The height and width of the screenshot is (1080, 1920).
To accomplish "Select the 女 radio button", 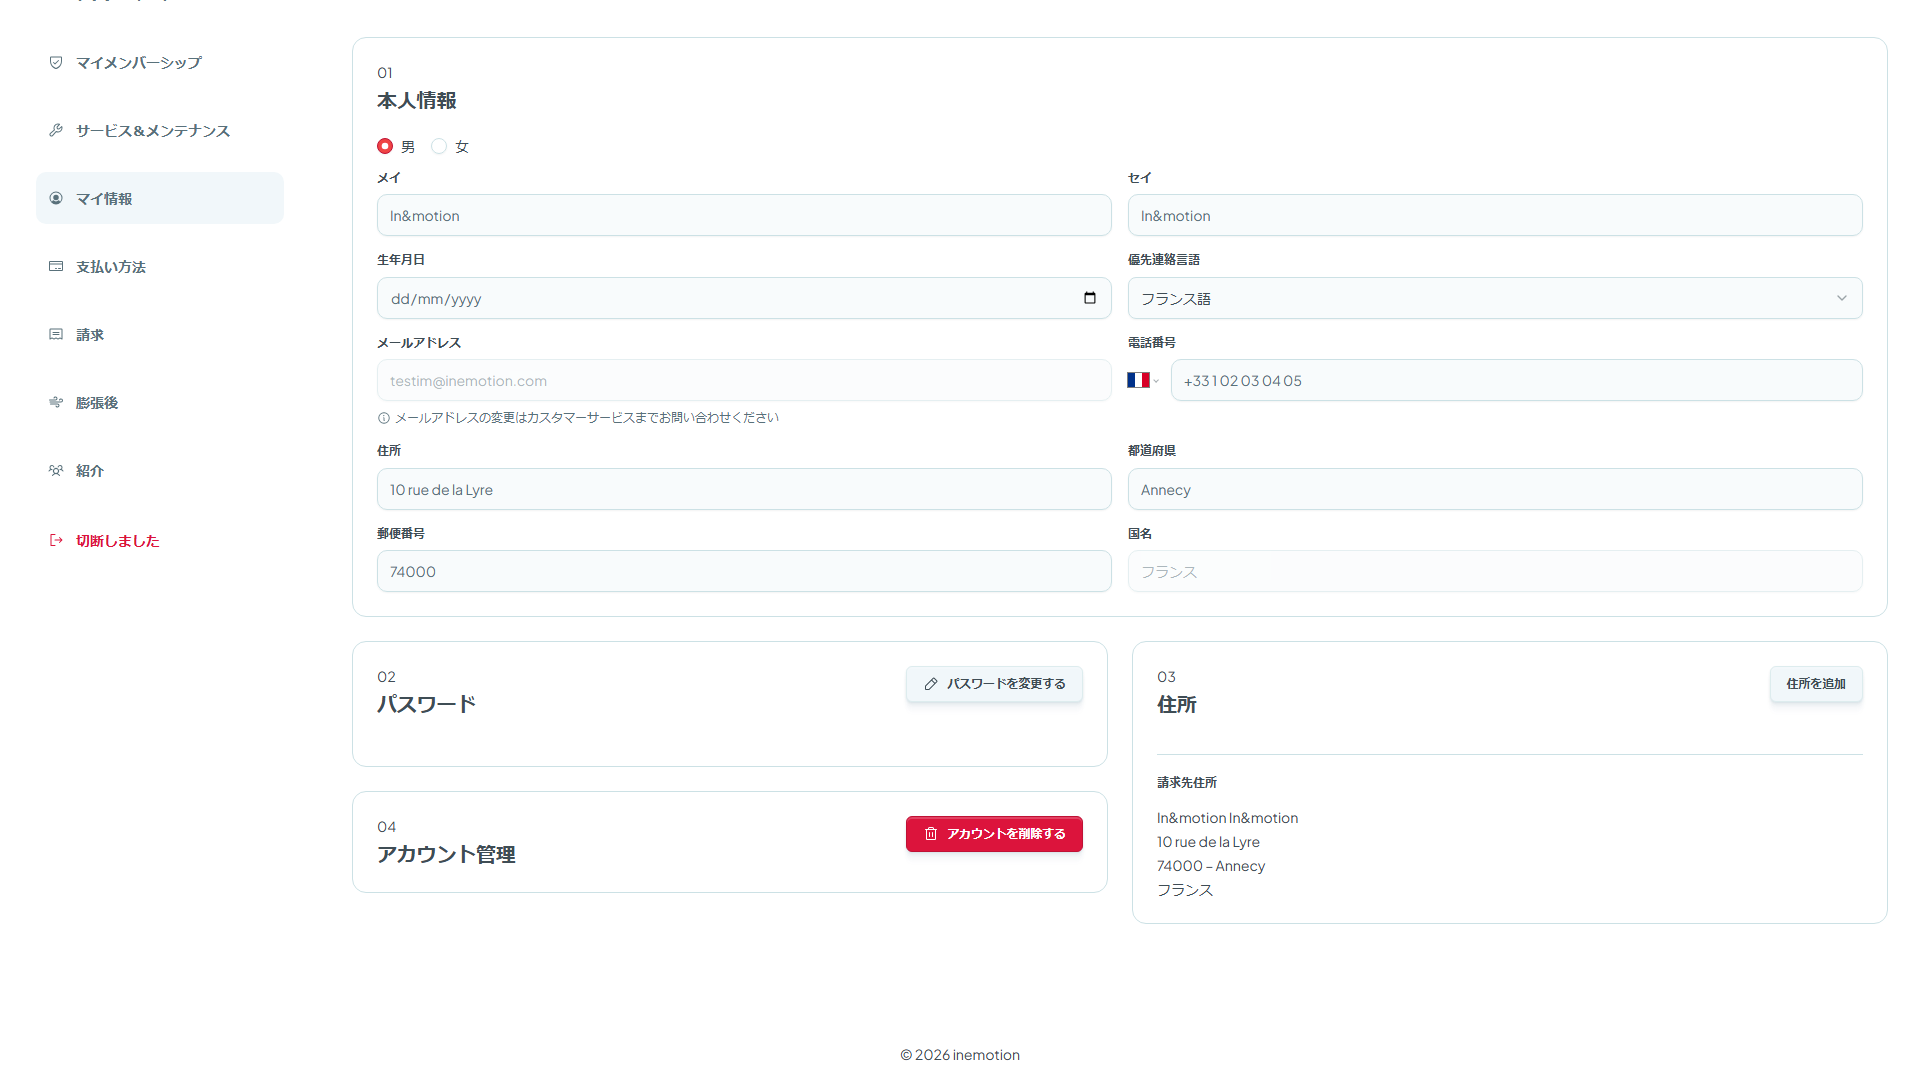I will (439, 146).
